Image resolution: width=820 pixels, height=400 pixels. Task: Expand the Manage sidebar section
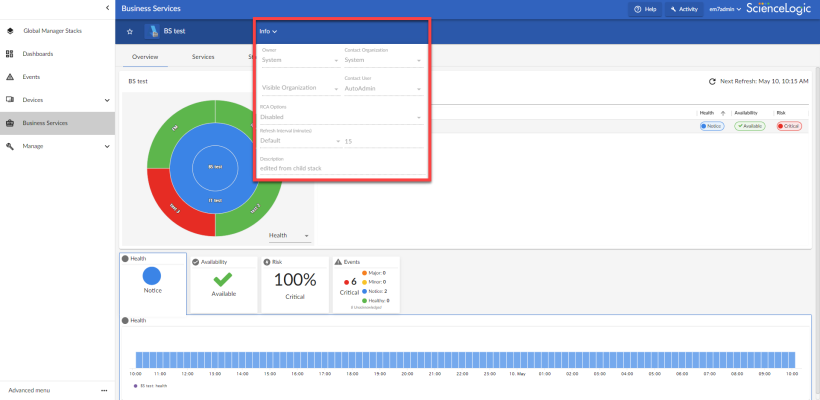click(107, 146)
